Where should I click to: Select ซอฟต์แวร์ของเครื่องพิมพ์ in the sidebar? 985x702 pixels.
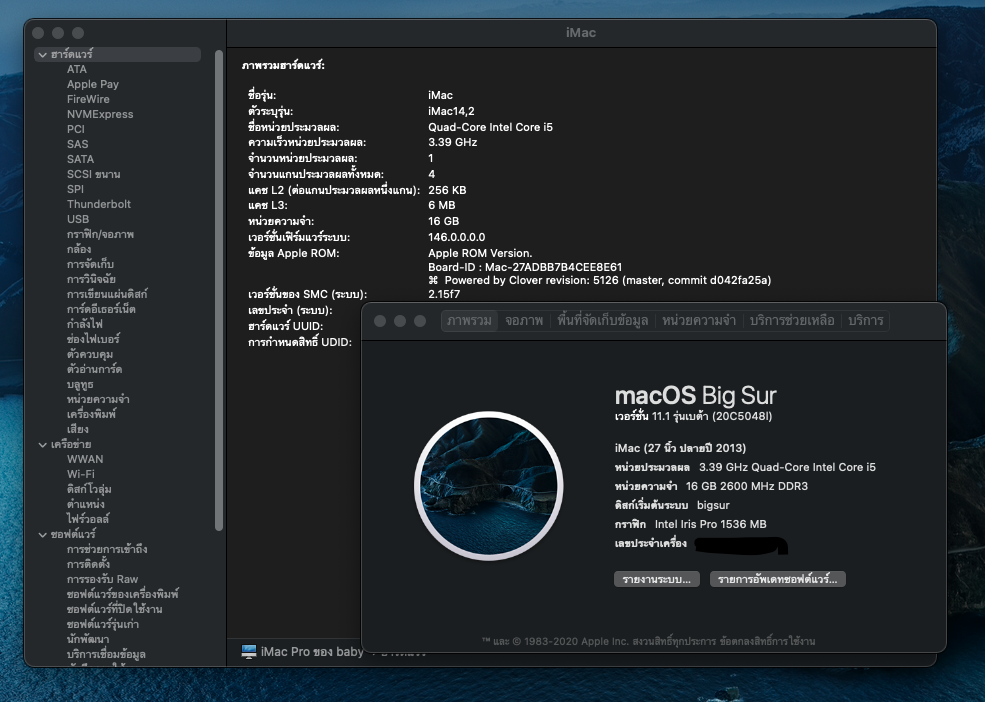122,595
